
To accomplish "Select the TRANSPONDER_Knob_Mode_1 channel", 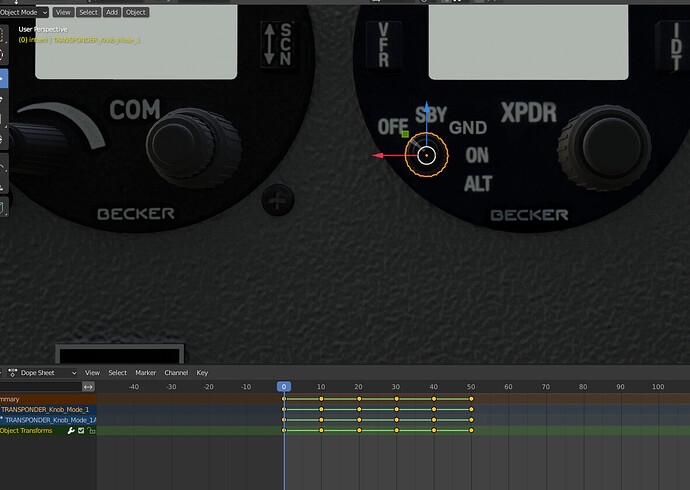I will 48,410.
